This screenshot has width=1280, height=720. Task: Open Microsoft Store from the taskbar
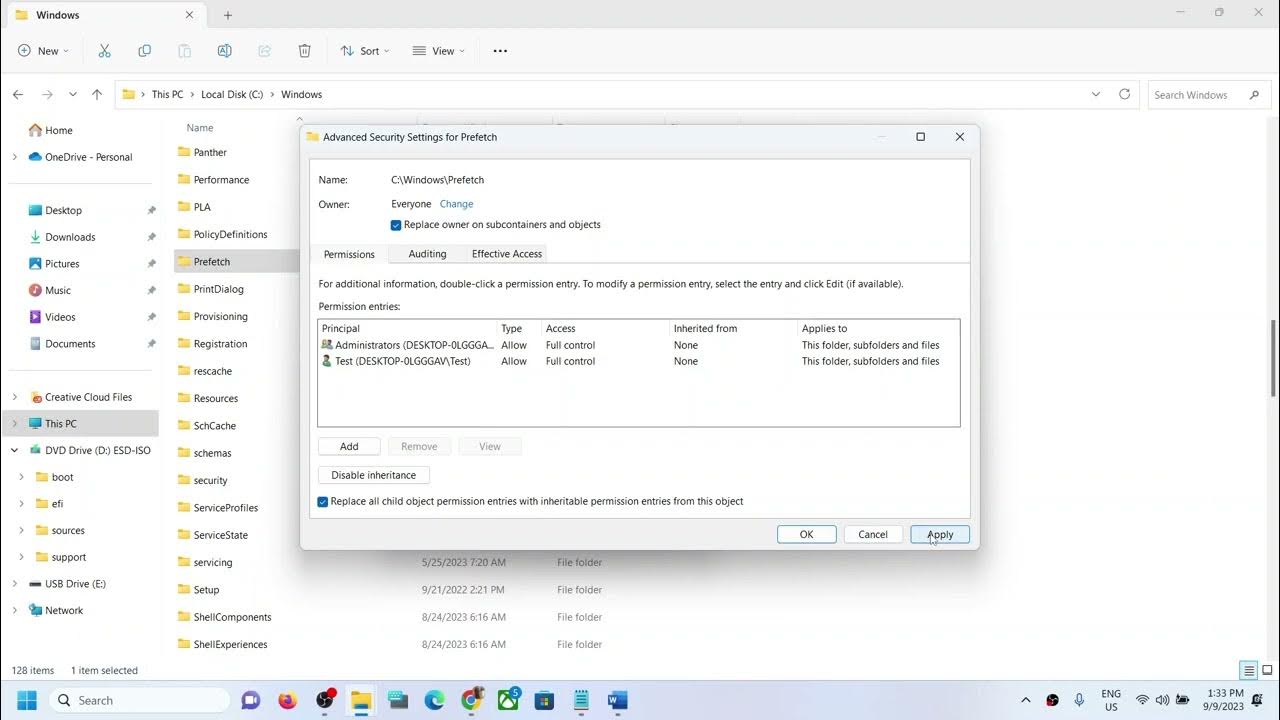click(x=544, y=700)
